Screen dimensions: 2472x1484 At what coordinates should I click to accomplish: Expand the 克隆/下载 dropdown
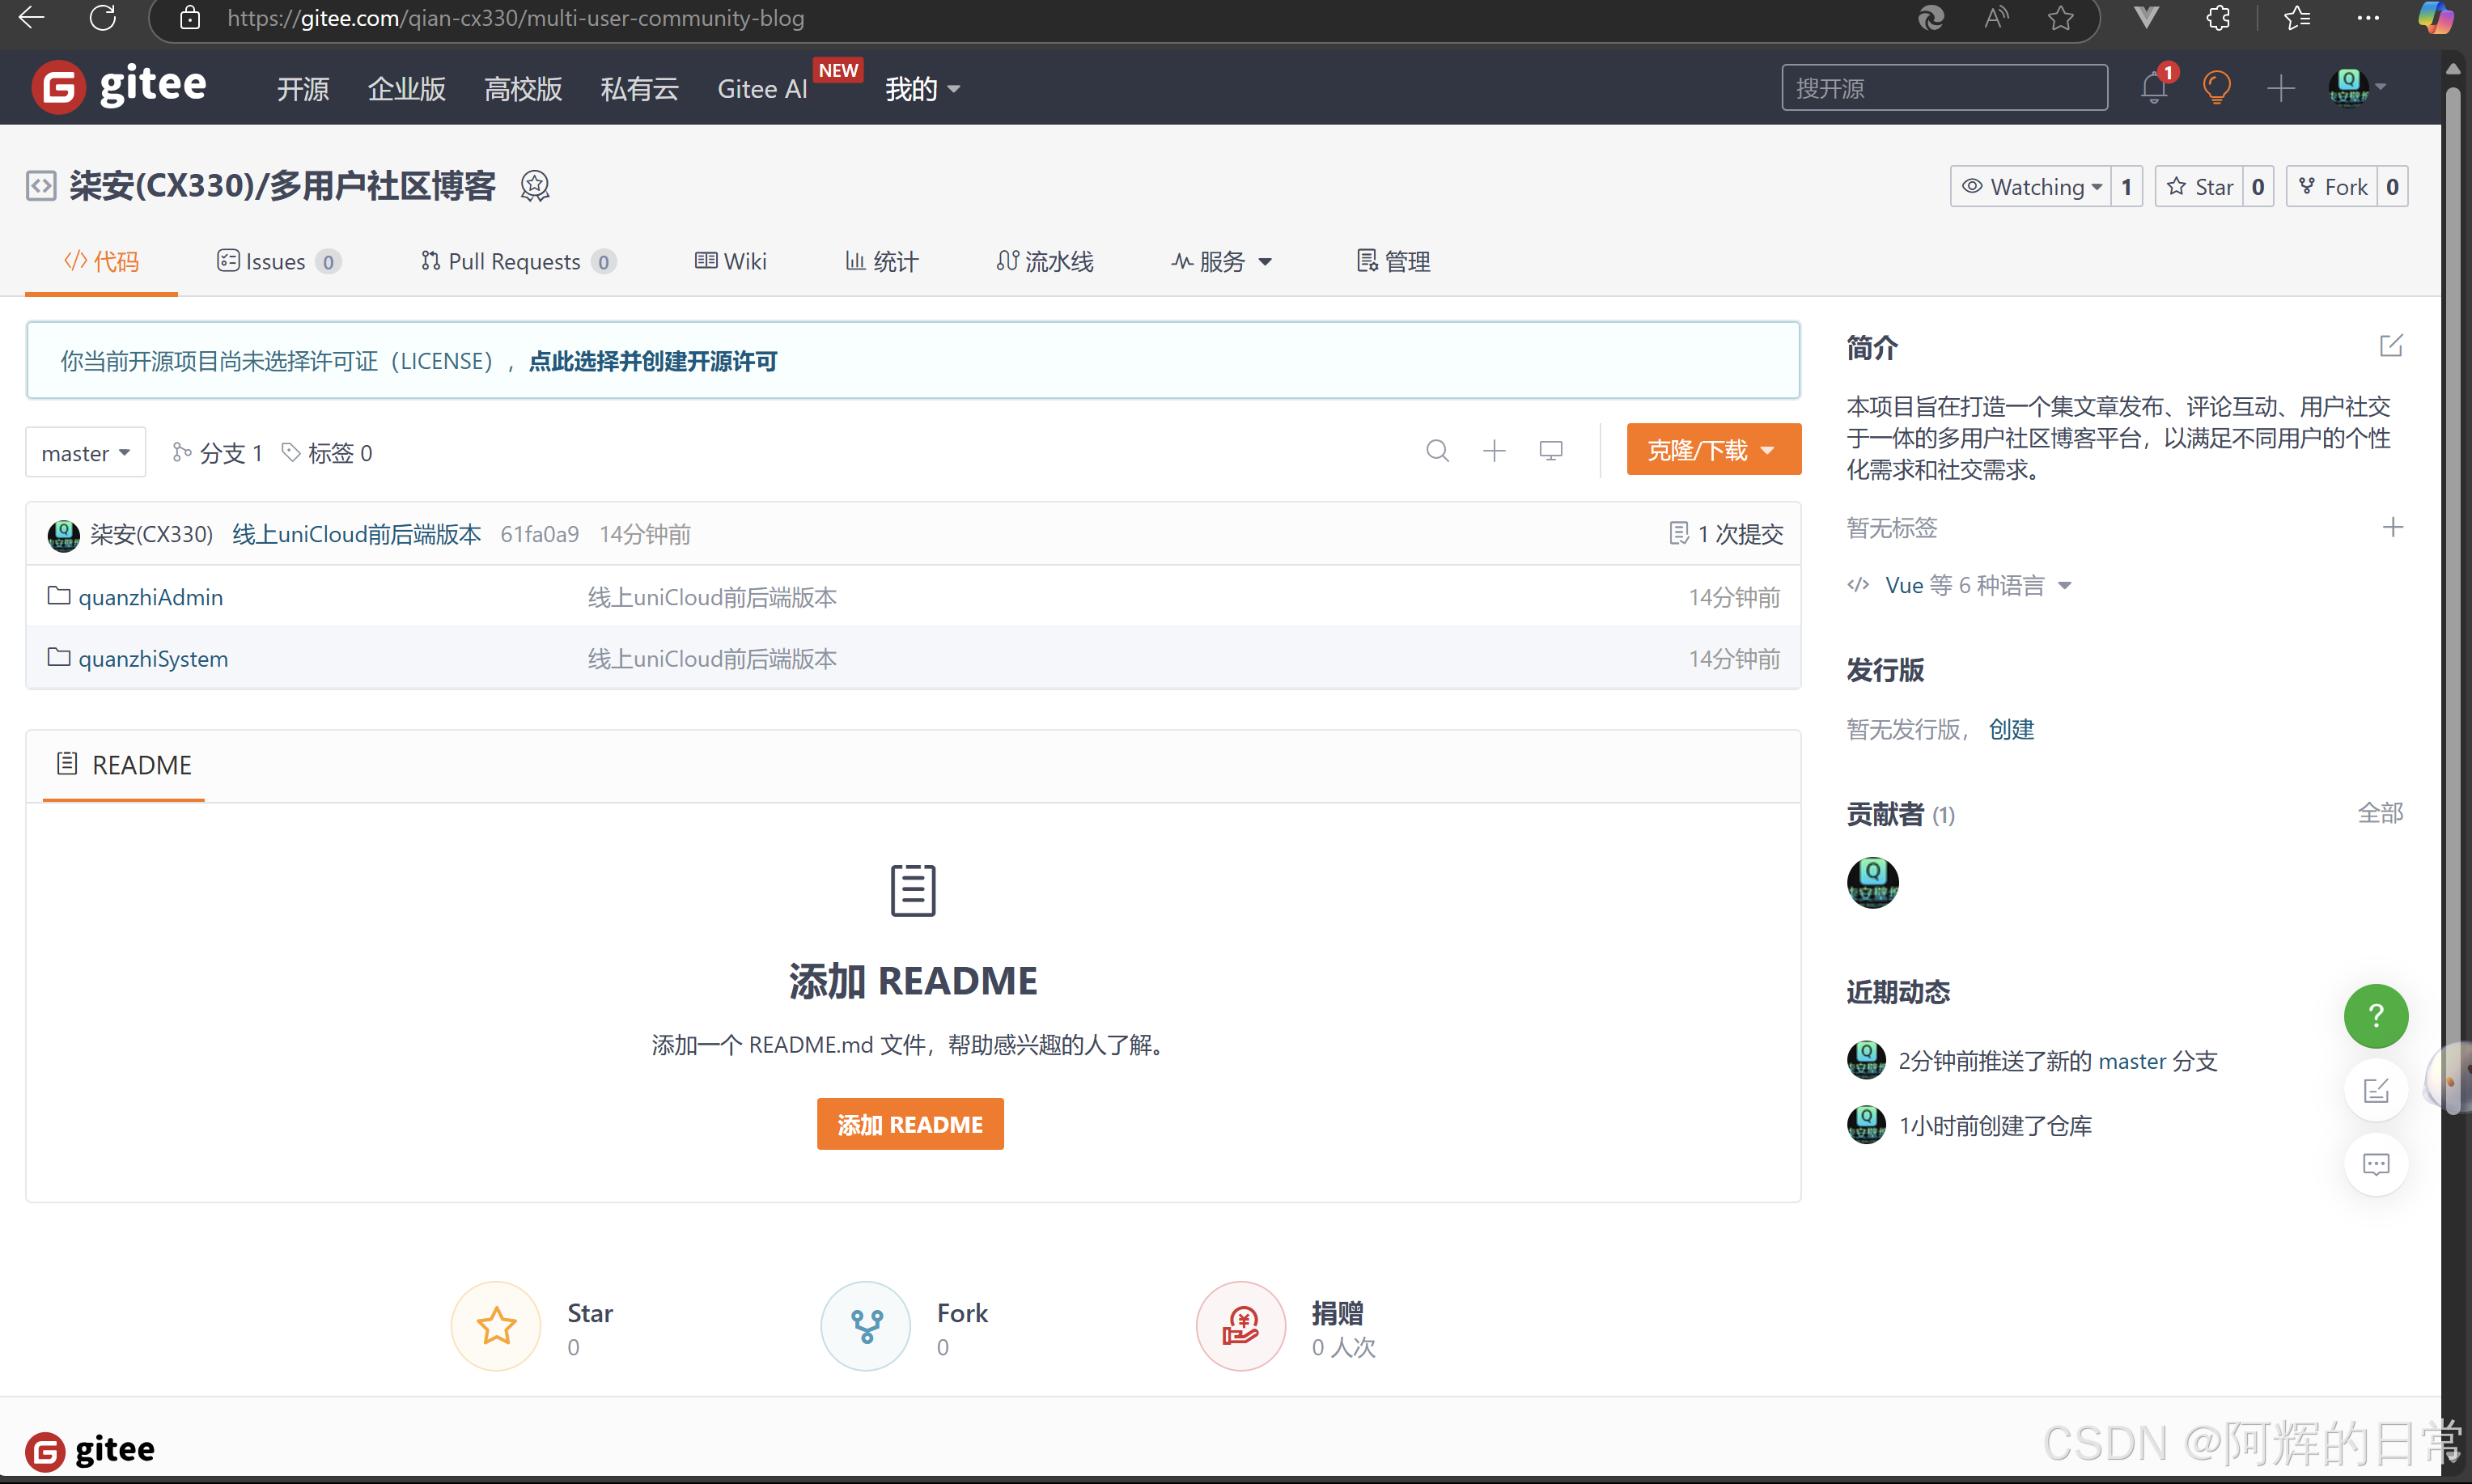point(1712,450)
